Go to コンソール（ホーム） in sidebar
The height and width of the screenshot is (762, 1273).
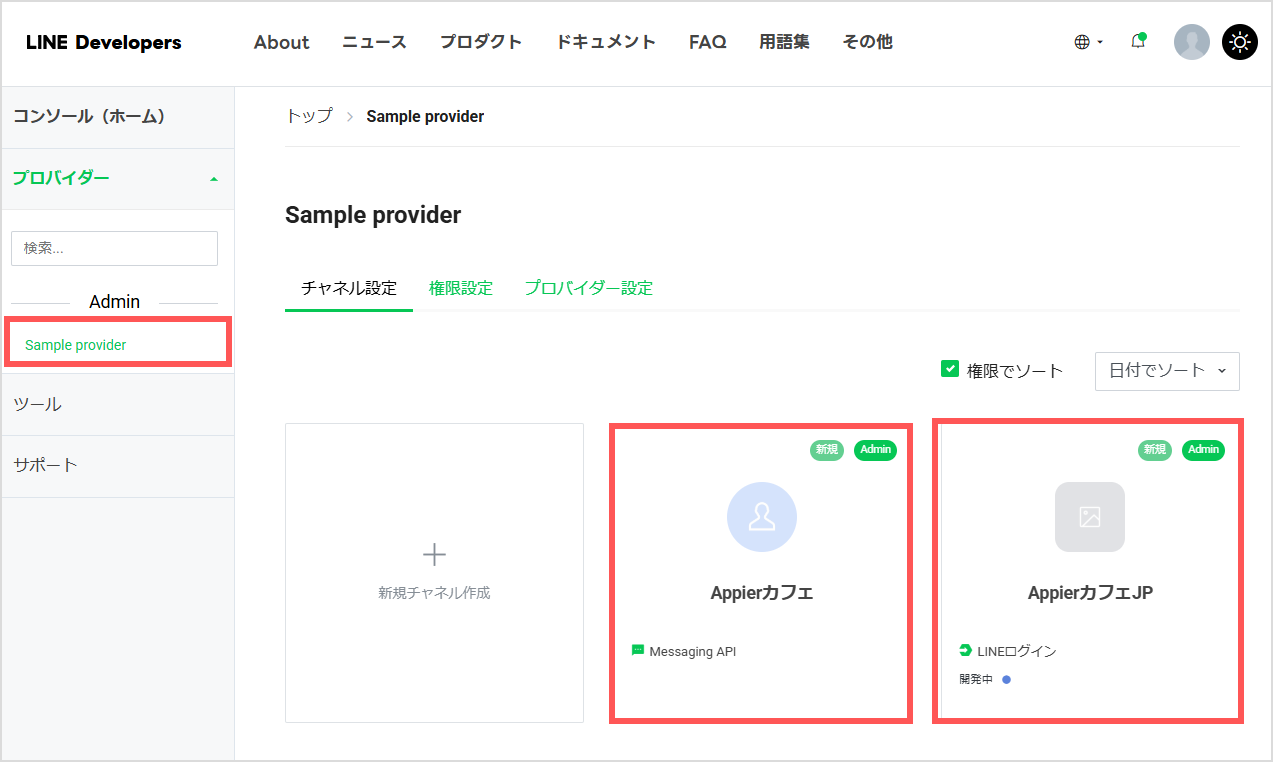(118, 117)
